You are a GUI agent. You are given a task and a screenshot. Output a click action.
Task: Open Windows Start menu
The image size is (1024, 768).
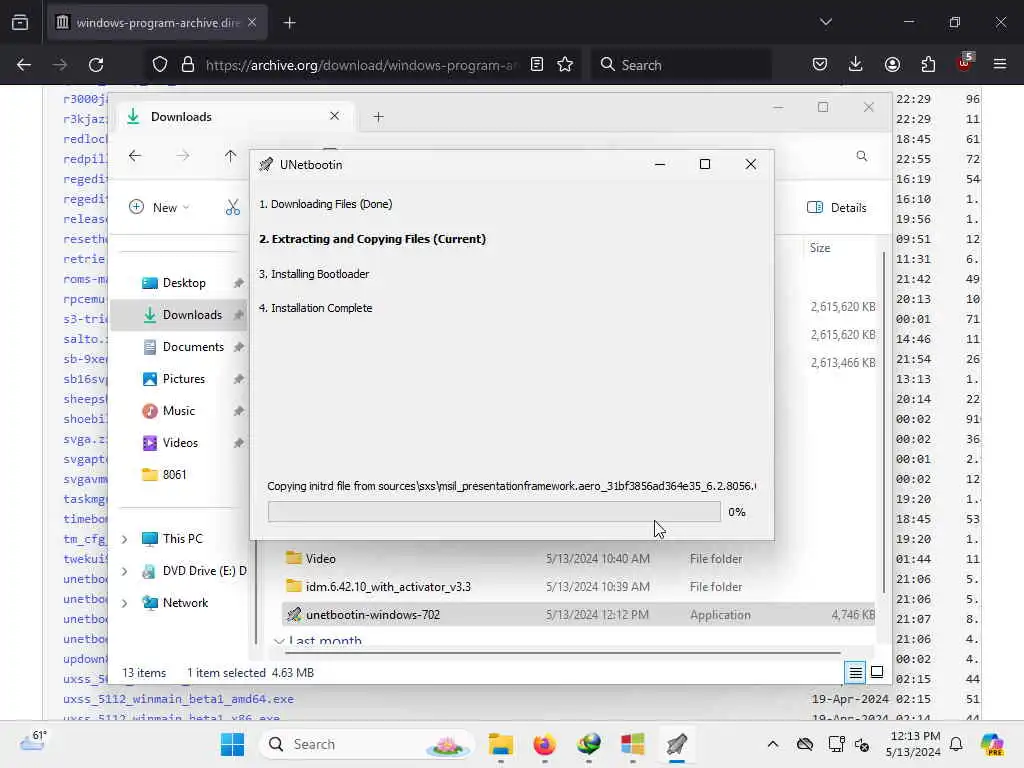click(x=232, y=744)
